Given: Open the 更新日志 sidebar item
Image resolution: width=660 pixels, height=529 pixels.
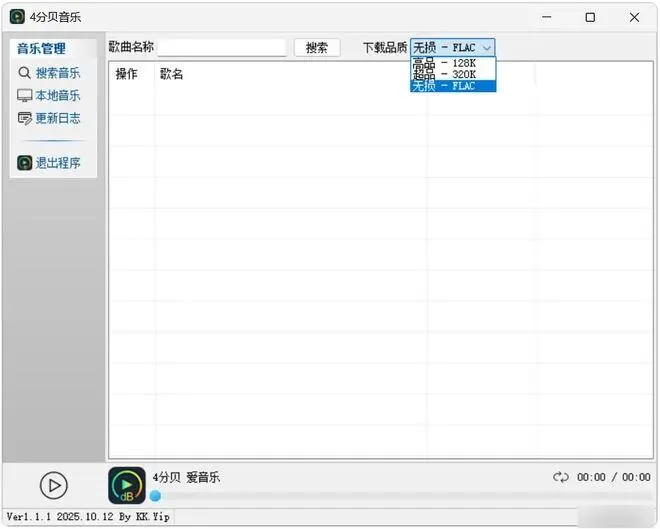Looking at the screenshot, I should [49, 118].
